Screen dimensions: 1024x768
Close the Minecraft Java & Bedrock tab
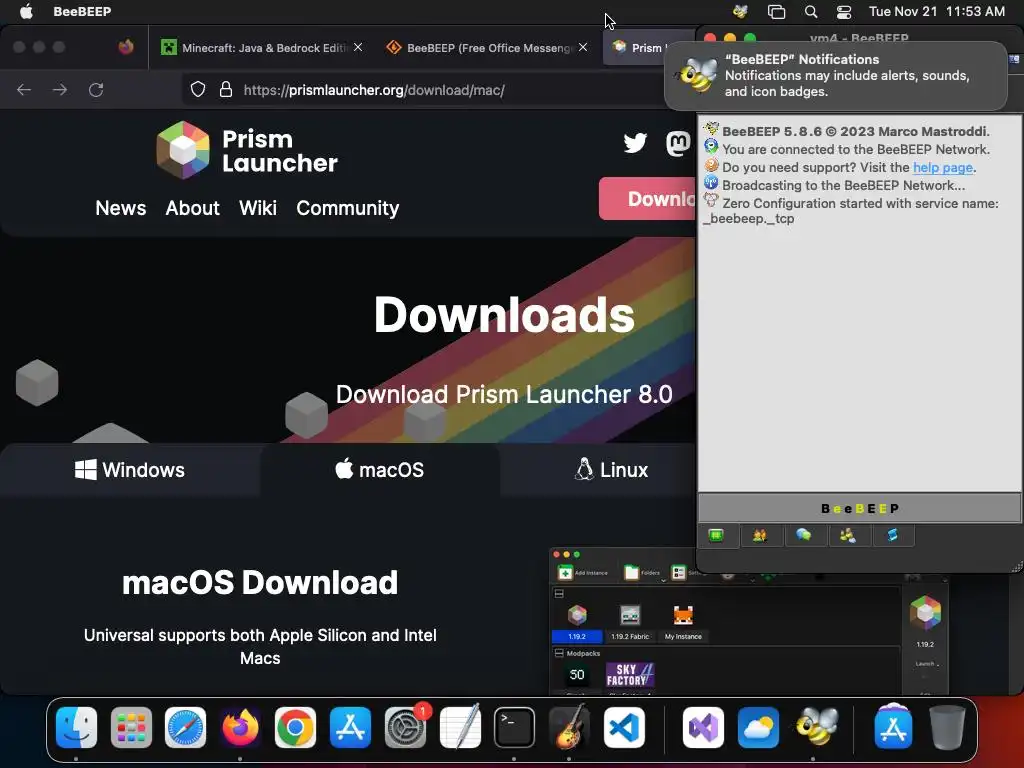pos(358,47)
